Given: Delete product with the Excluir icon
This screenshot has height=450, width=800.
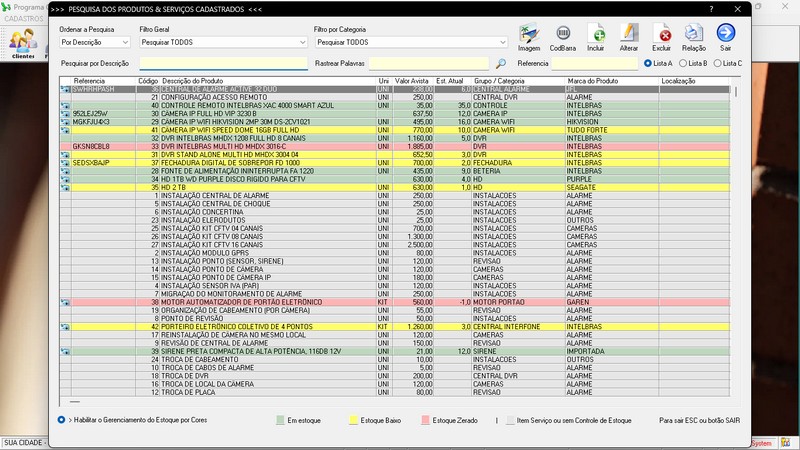Looking at the screenshot, I should pyautogui.click(x=661, y=37).
